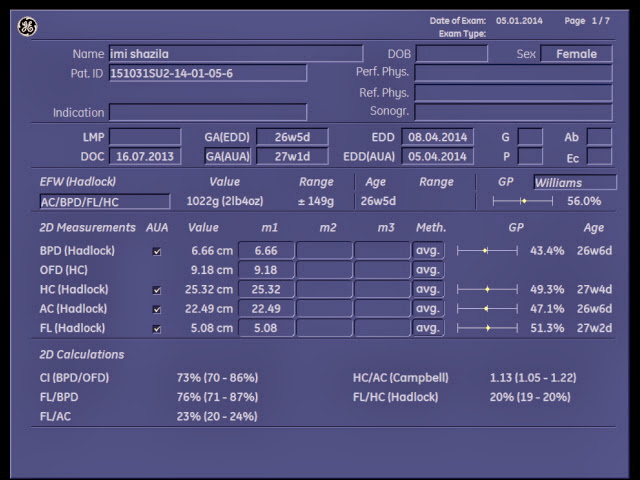Change the Sex field showing Female
Viewport: 640px width, 480px height.
point(576,53)
